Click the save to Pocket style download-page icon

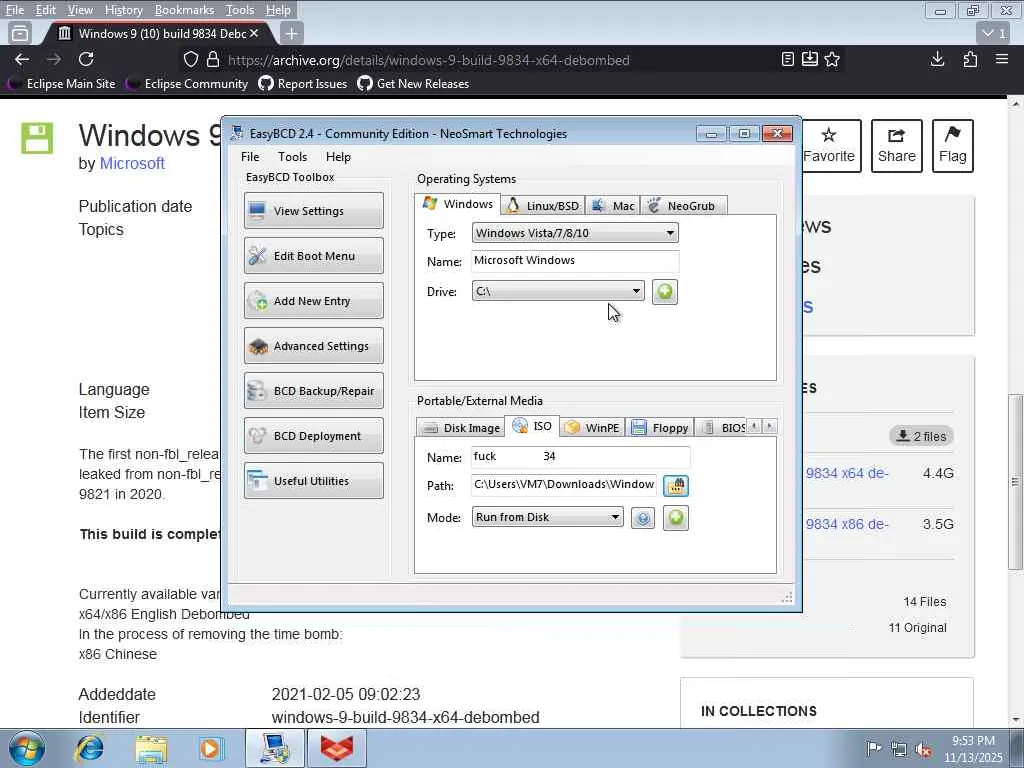[810, 59]
